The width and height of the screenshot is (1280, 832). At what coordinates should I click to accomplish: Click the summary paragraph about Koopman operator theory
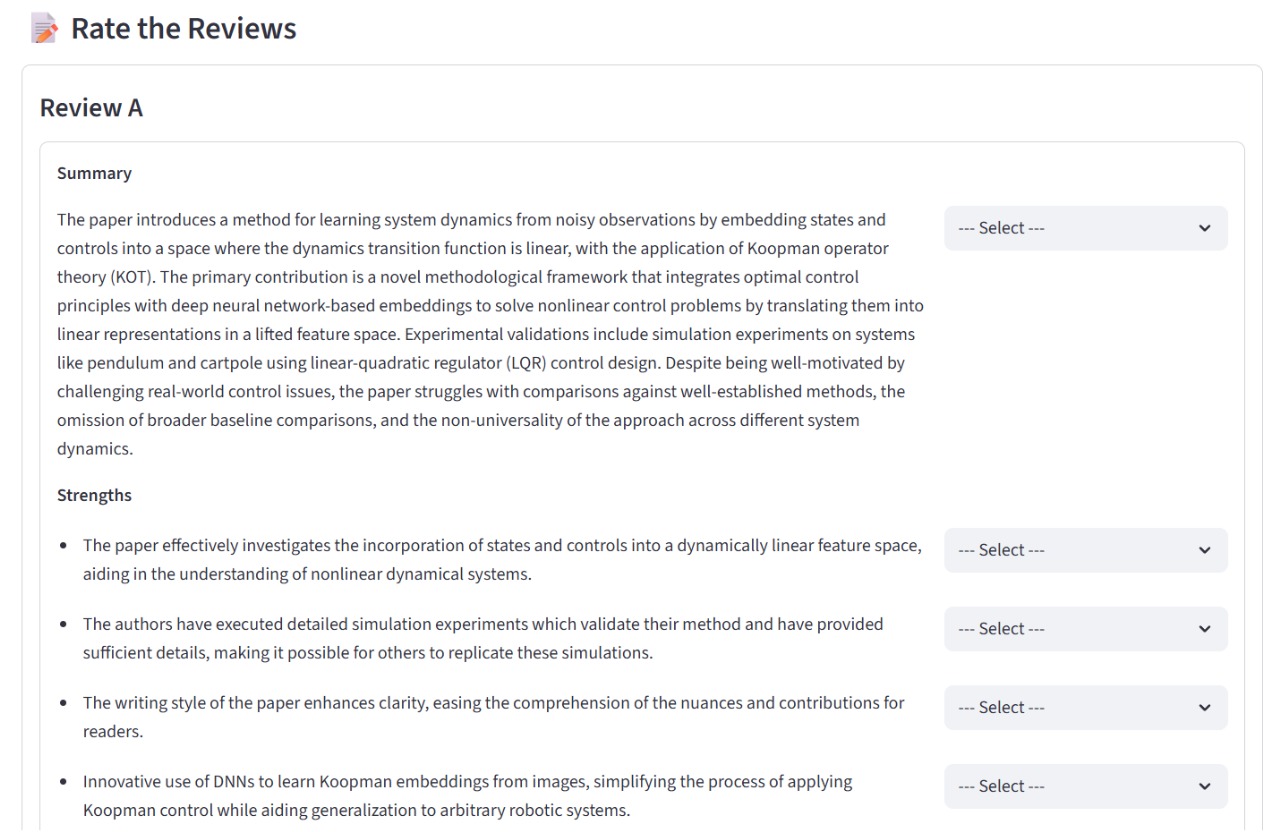490,334
